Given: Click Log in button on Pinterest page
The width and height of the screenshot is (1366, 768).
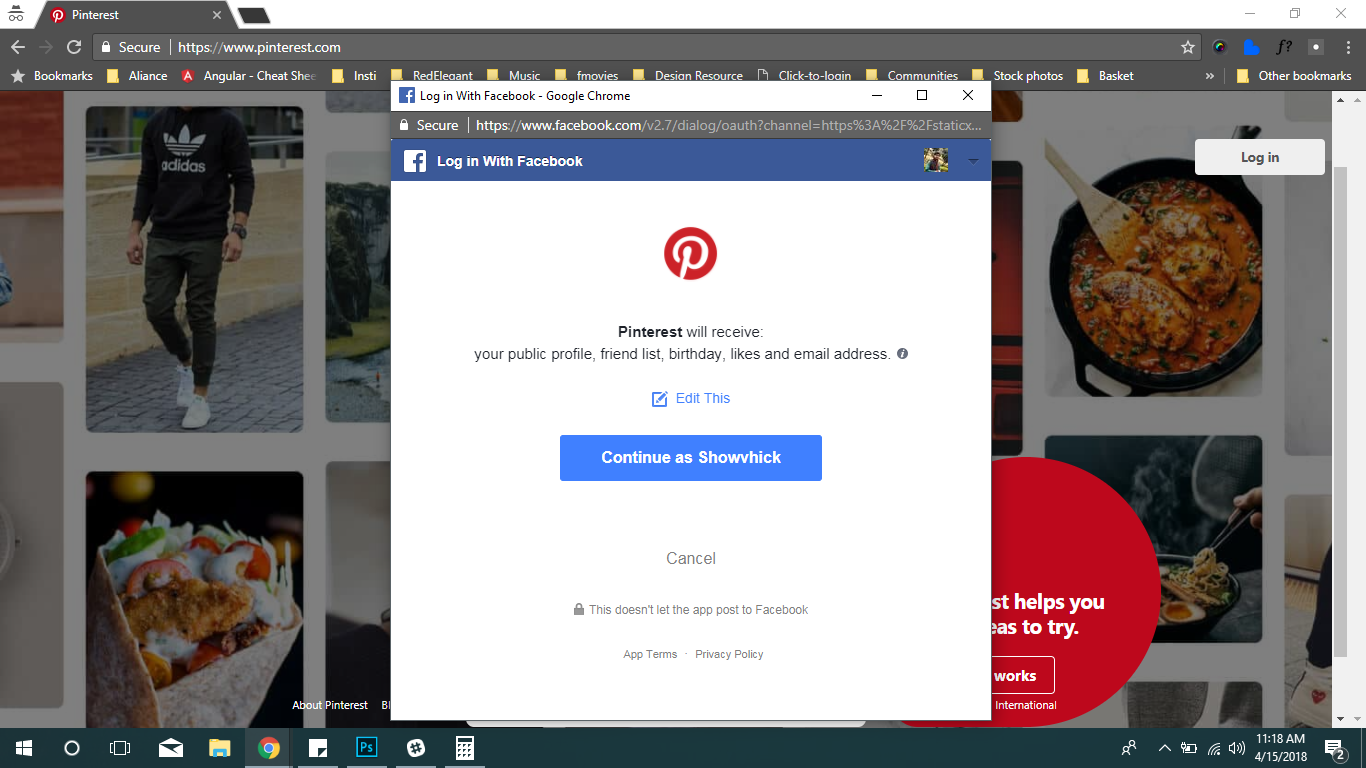Looking at the screenshot, I should [x=1260, y=157].
